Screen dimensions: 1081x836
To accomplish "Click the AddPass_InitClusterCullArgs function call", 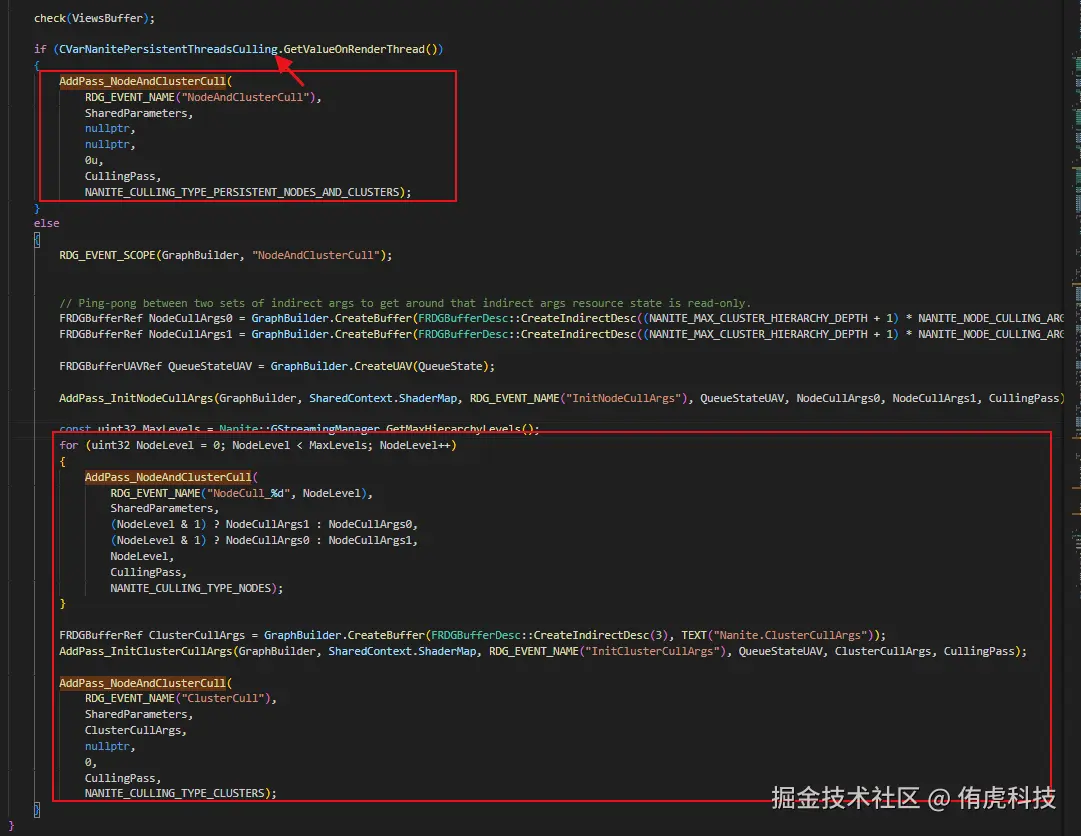I will click(146, 651).
